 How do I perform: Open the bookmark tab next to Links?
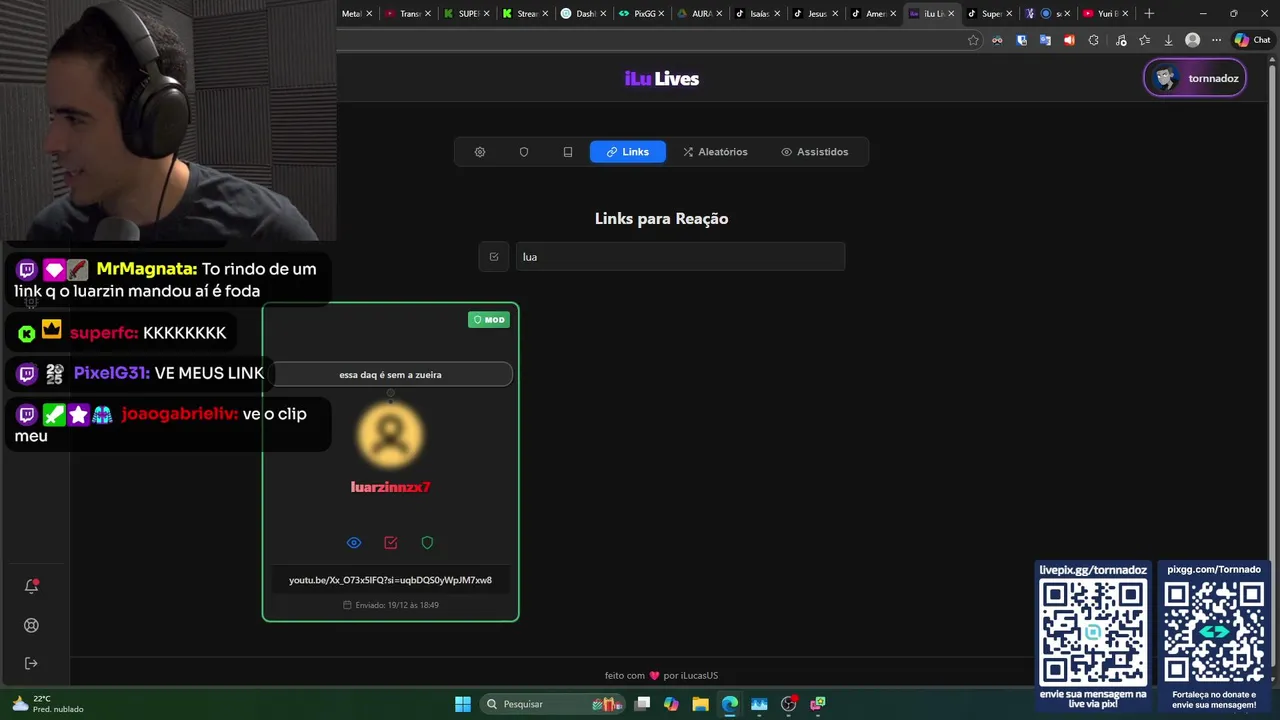coord(568,152)
